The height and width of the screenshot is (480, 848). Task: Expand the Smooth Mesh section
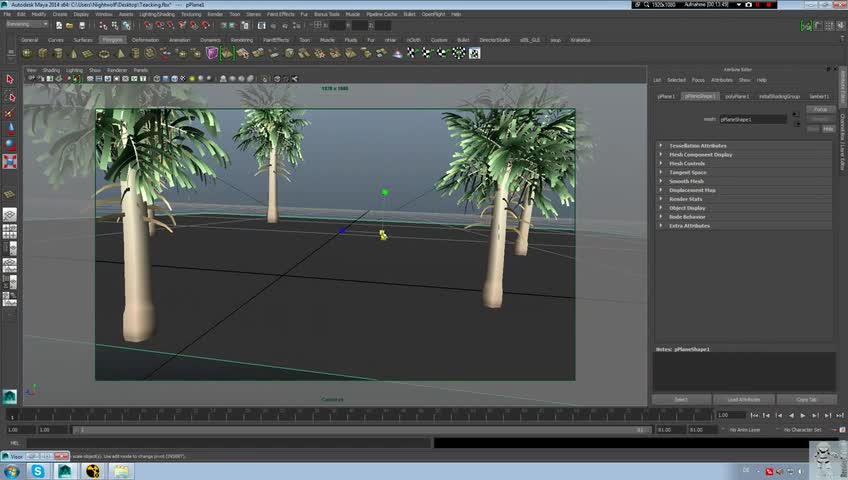pyautogui.click(x=687, y=181)
